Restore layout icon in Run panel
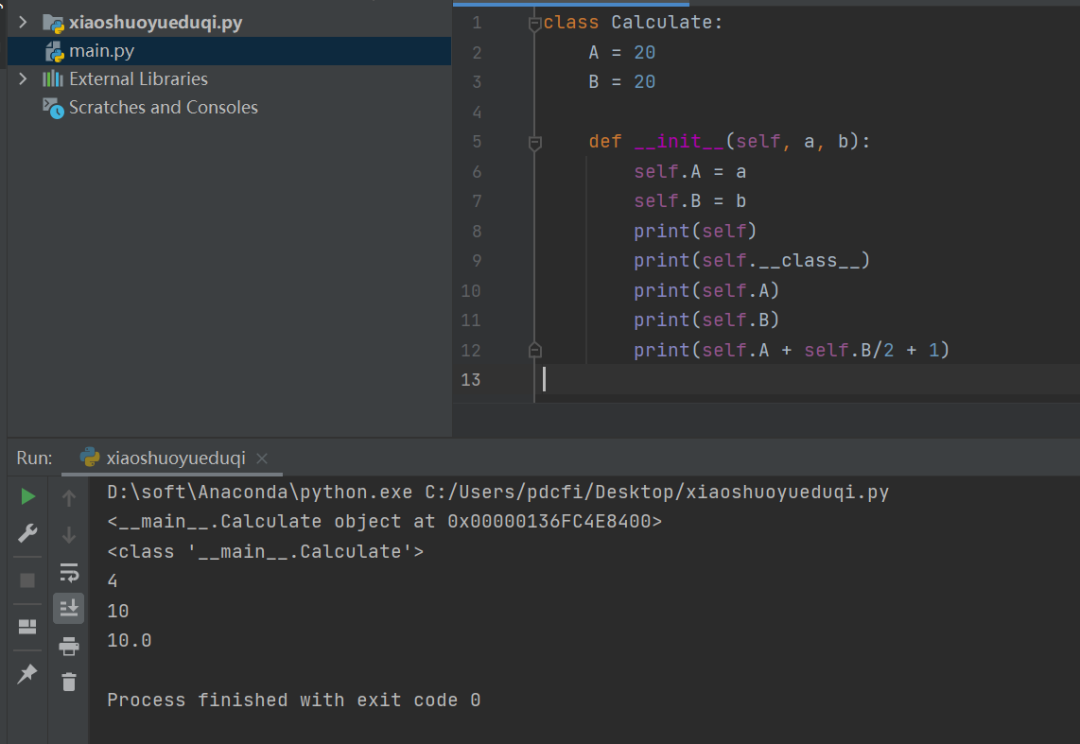 tap(28, 626)
